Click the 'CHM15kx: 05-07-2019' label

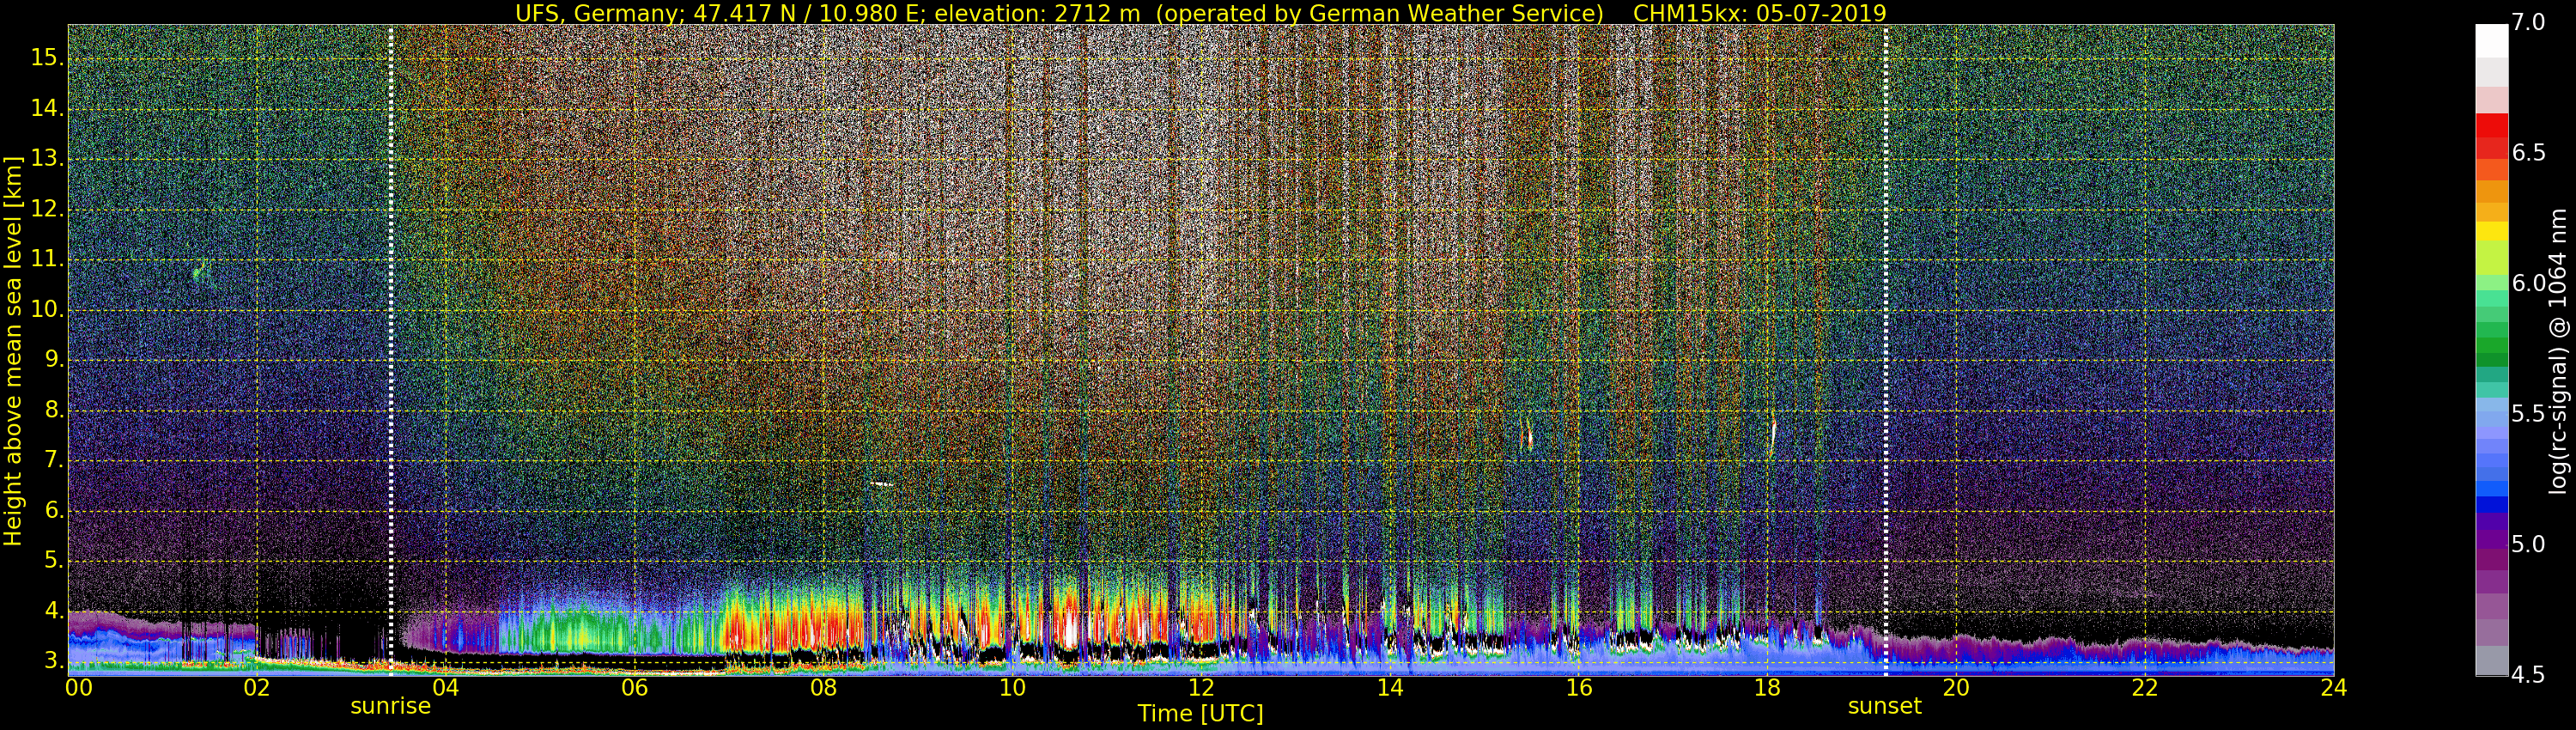pos(1759,13)
